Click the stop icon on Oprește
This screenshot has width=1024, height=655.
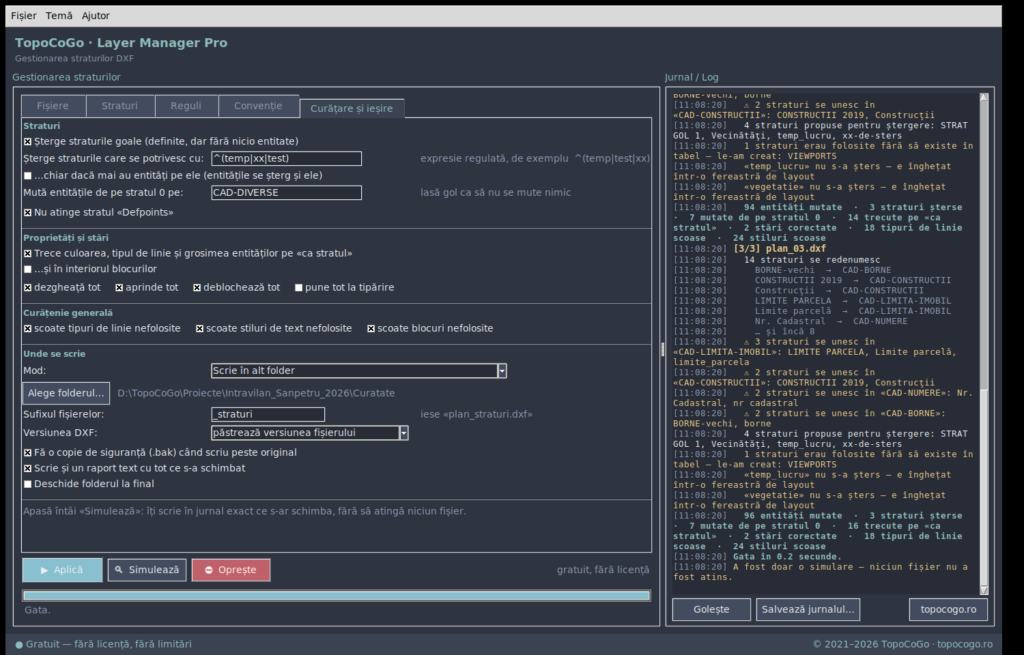click(x=209, y=570)
